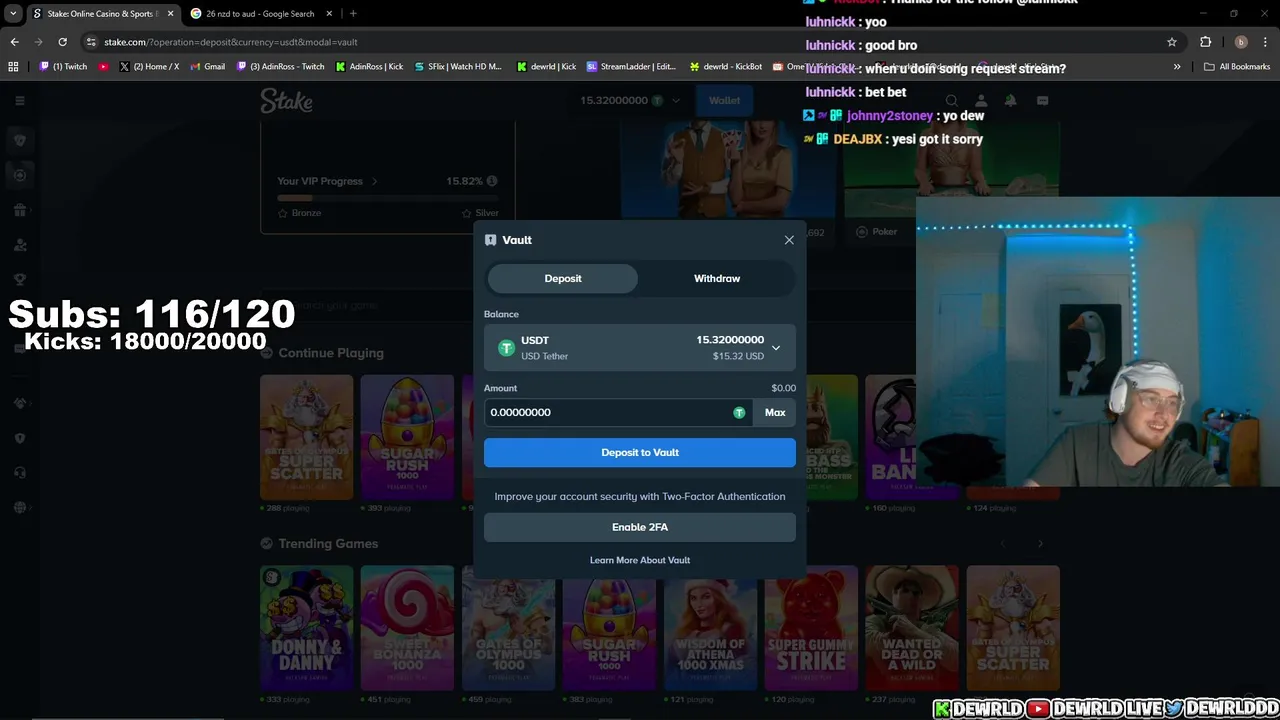
Task: Open the tab search dropdown arrow
Action: pyautogui.click(x=13, y=14)
